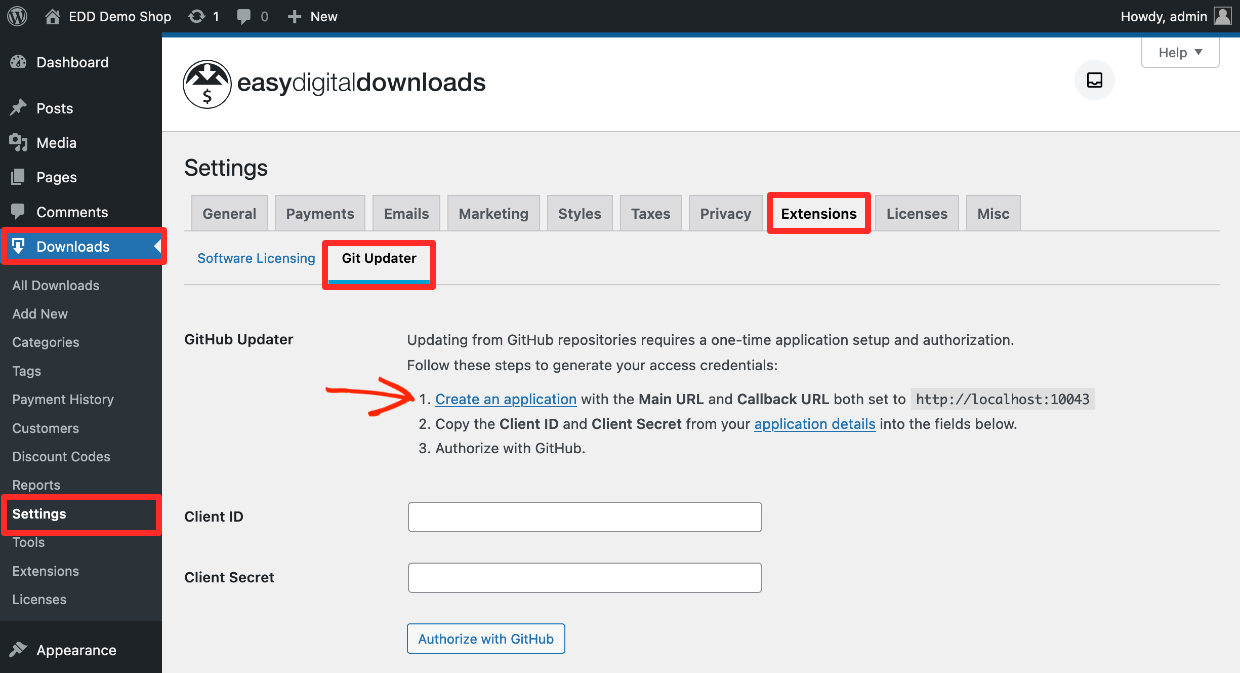Image resolution: width=1240 pixels, height=673 pixels.
Task: Click the Comments icon in the sidebar
Action: click(18, 212)
